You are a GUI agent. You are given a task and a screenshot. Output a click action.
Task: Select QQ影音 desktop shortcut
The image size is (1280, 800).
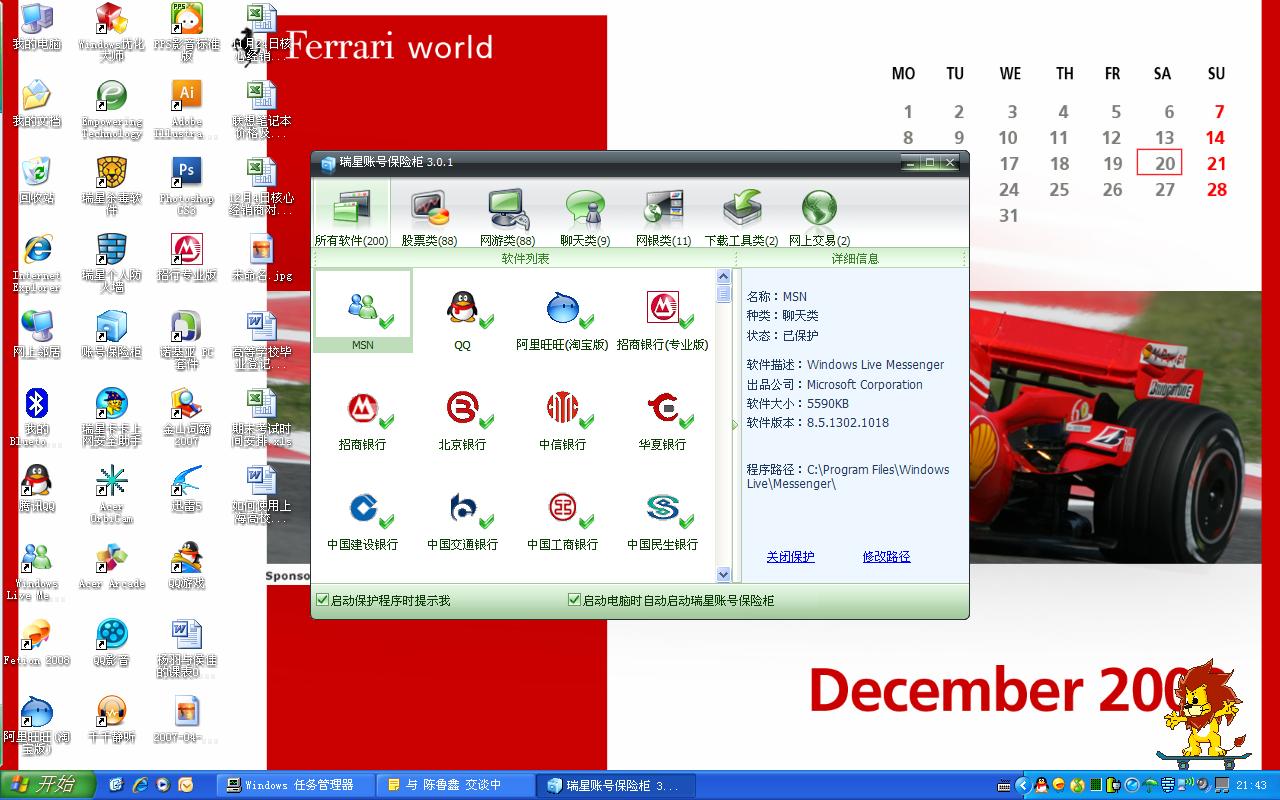click(x=112, y=643)
